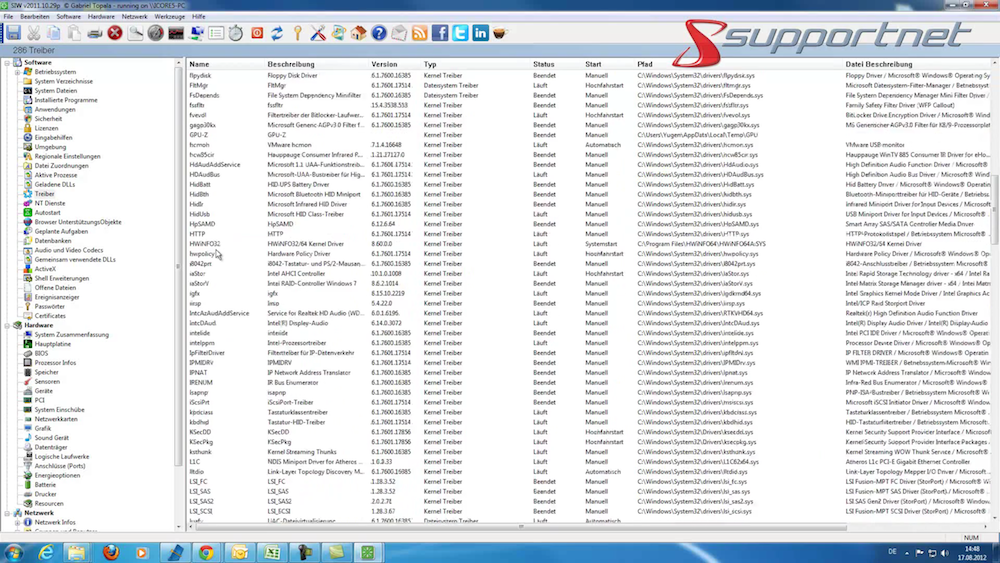Viewport: 1000px width, 563px height.
Task: Select the flpydisk driver row
Action: coord(589,75)
